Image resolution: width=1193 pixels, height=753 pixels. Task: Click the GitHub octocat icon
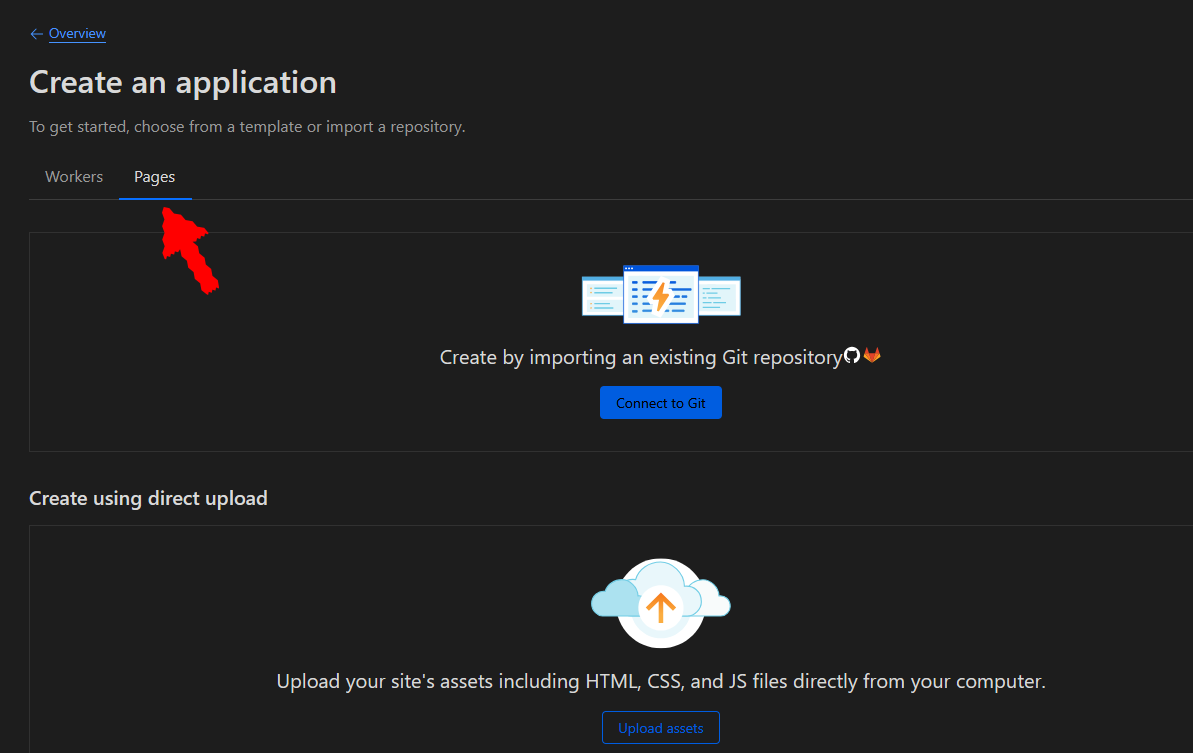852,355
